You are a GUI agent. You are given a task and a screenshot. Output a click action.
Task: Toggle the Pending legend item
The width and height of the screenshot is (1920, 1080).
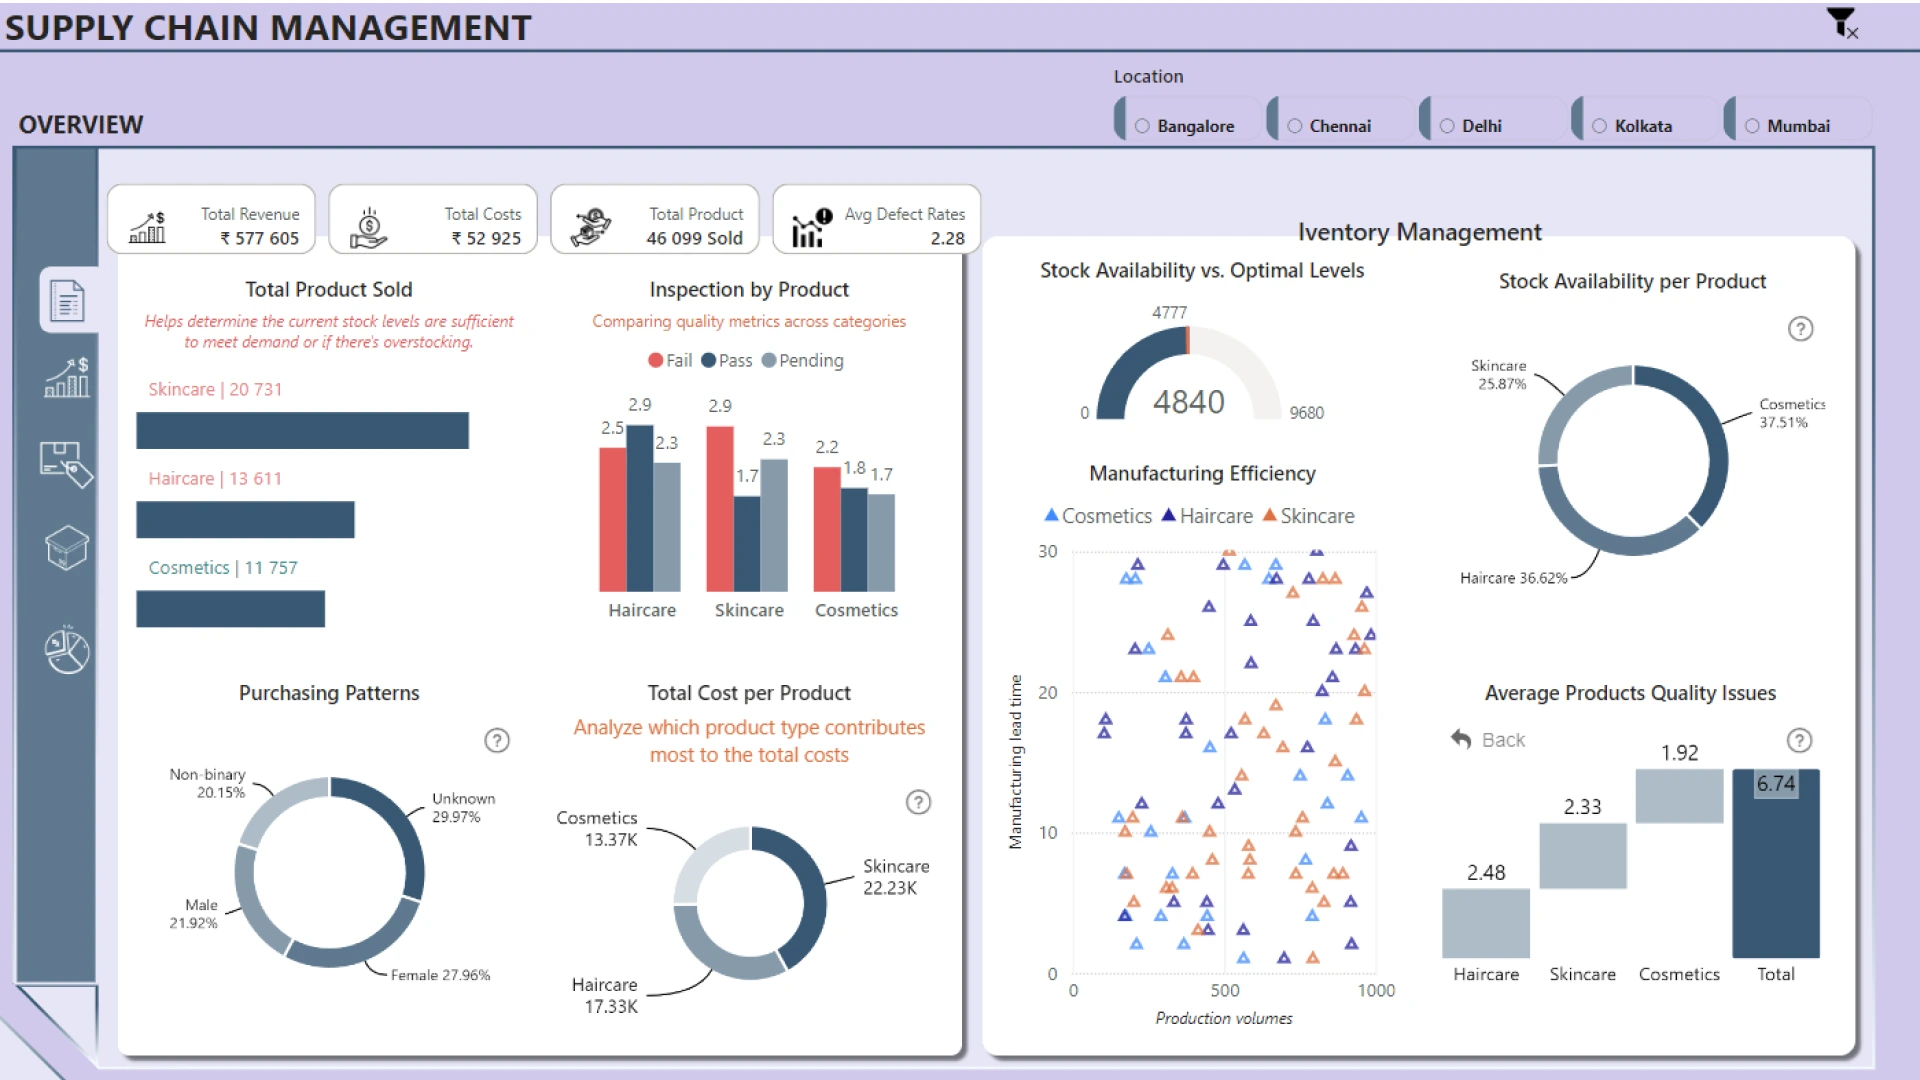[803, 360]
